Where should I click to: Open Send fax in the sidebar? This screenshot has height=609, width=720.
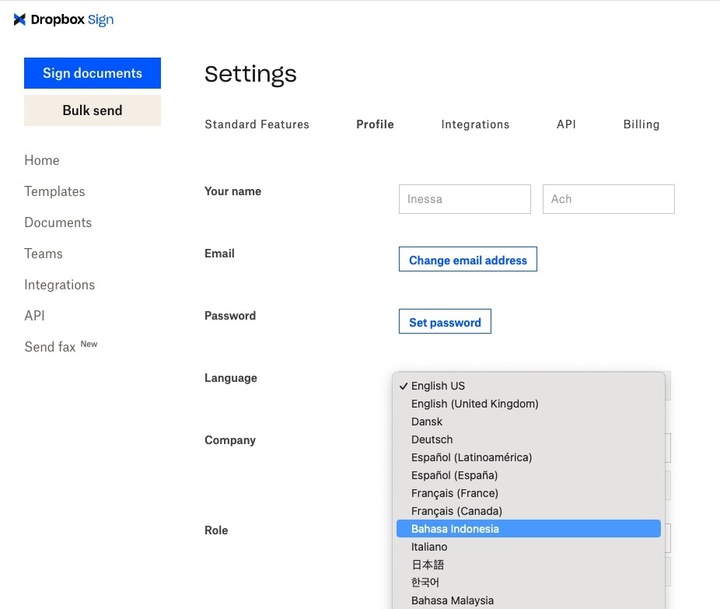point(61,346)
